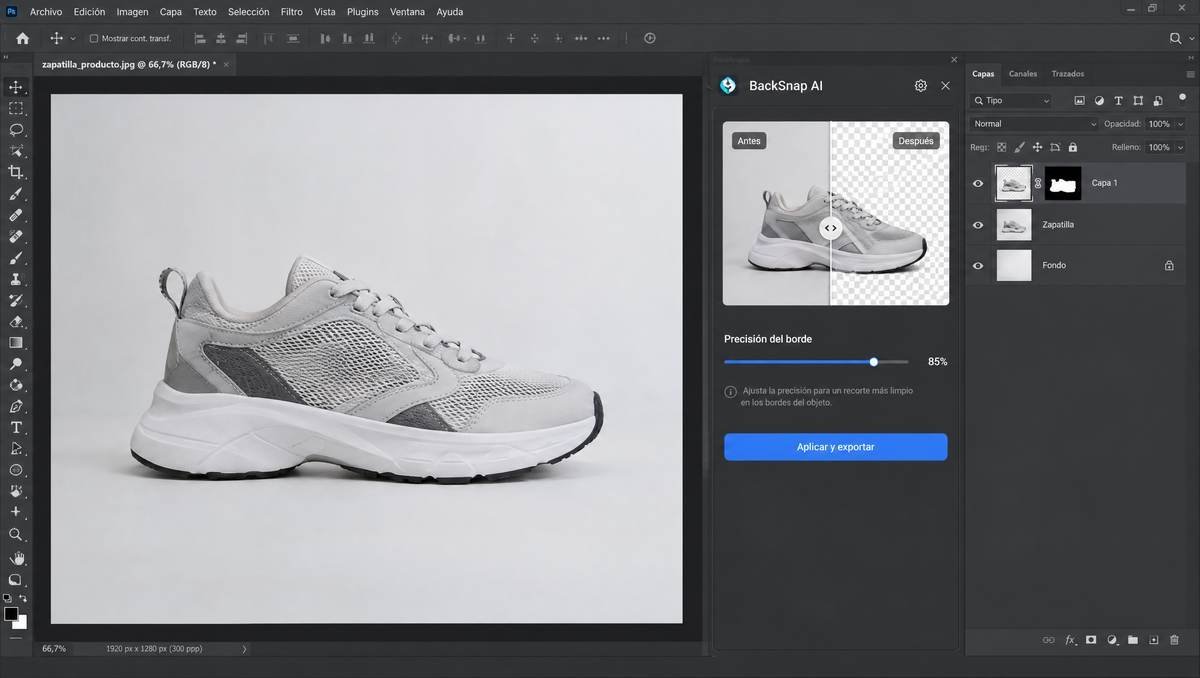Switch to the Canales tab
Image resolution: width=1200 pixels, height=678 pixels.
(1022, 74)
